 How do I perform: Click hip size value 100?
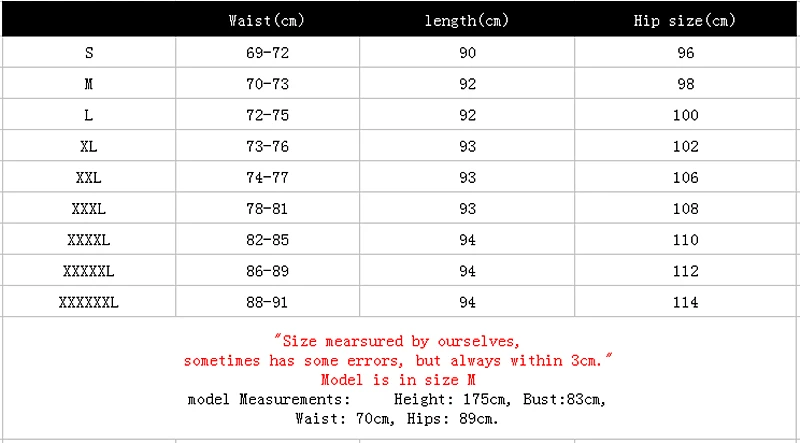pos(686,115)
